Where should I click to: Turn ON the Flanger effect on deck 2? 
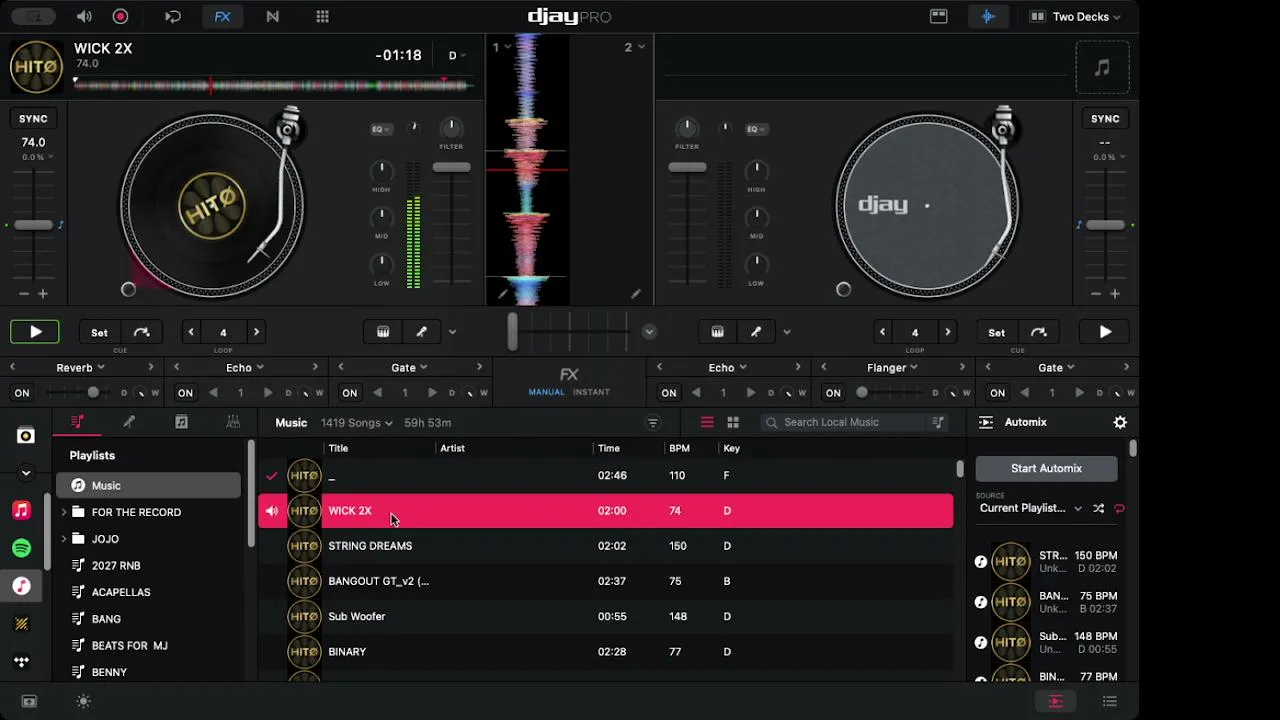tap(833, 393)
